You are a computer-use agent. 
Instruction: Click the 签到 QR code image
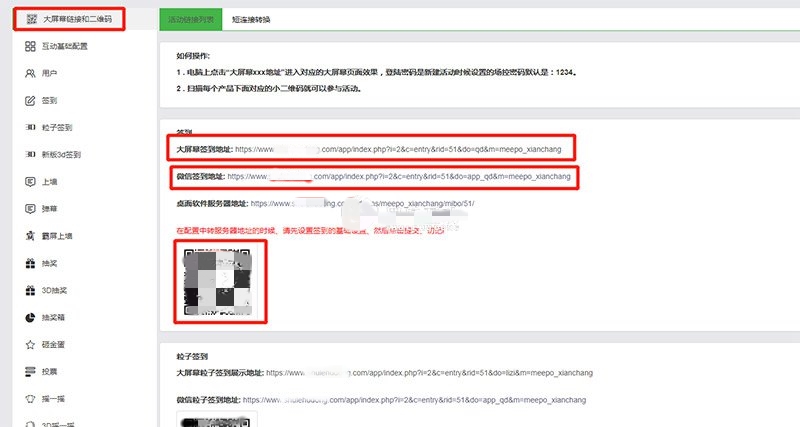pos(218,282)
